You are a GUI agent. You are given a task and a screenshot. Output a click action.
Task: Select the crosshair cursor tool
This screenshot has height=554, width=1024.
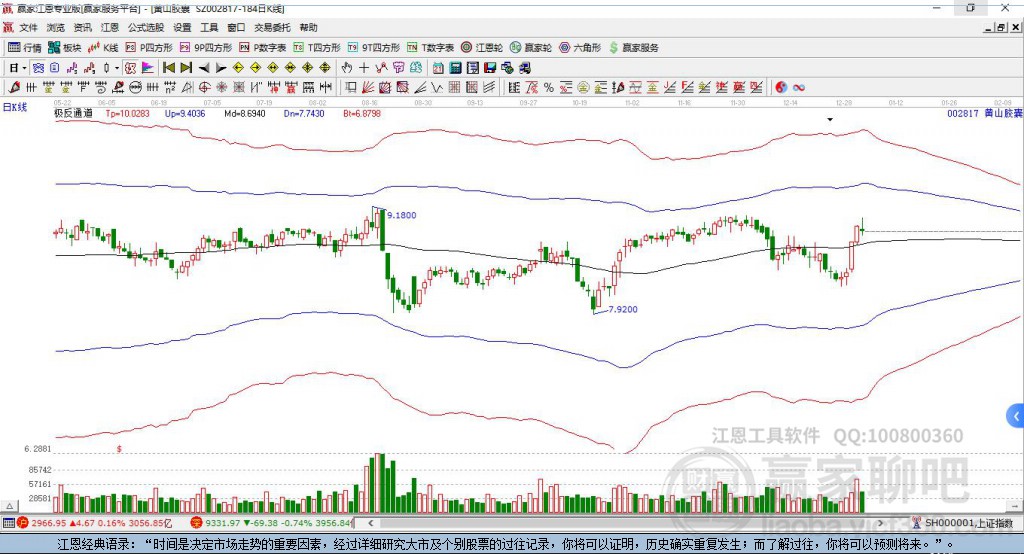364,68
